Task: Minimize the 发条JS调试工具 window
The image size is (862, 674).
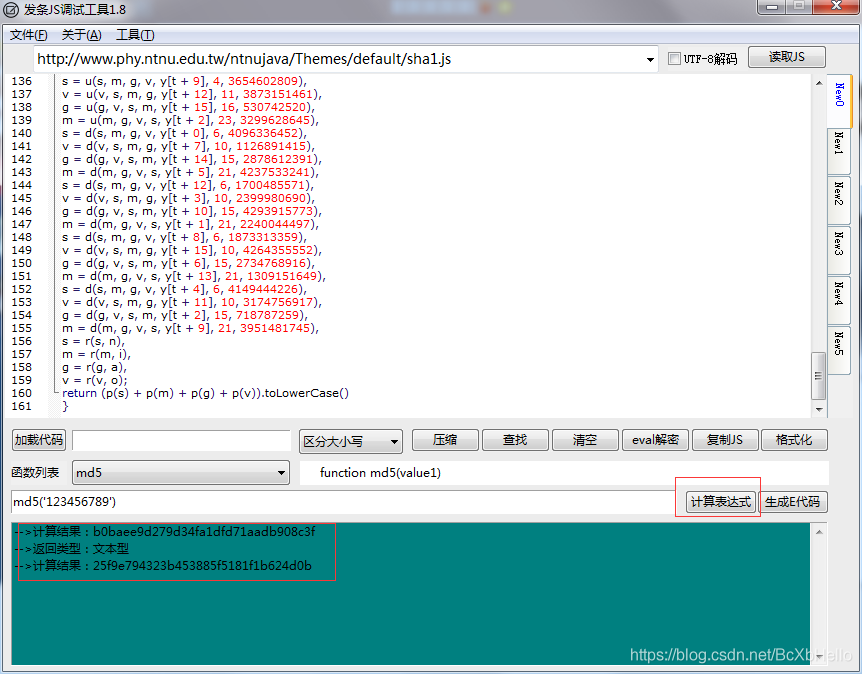Action: coord(772,7)
